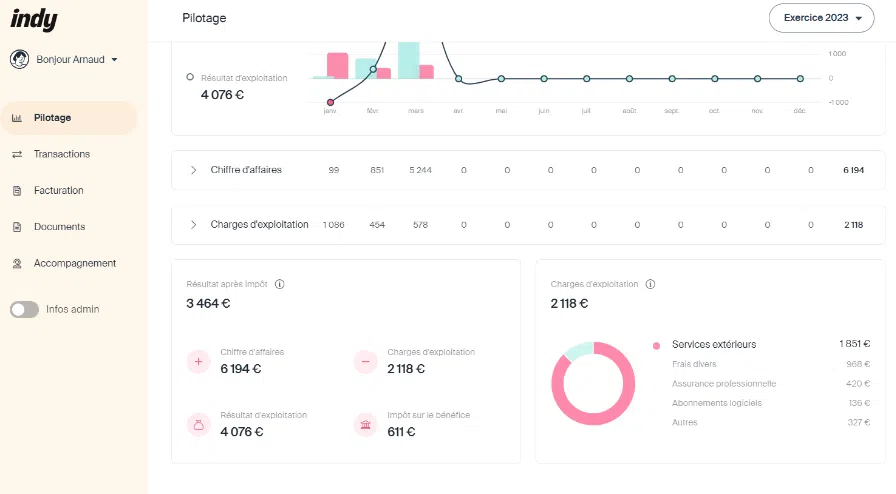
Task: Click the Résultat d'exploitation money bag icon
Action: coord(198,425)
